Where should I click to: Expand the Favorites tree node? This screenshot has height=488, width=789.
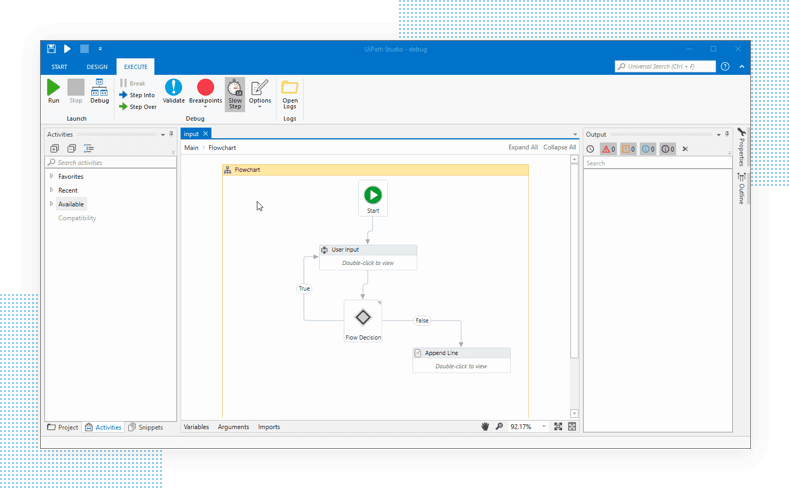click(51, 177)
